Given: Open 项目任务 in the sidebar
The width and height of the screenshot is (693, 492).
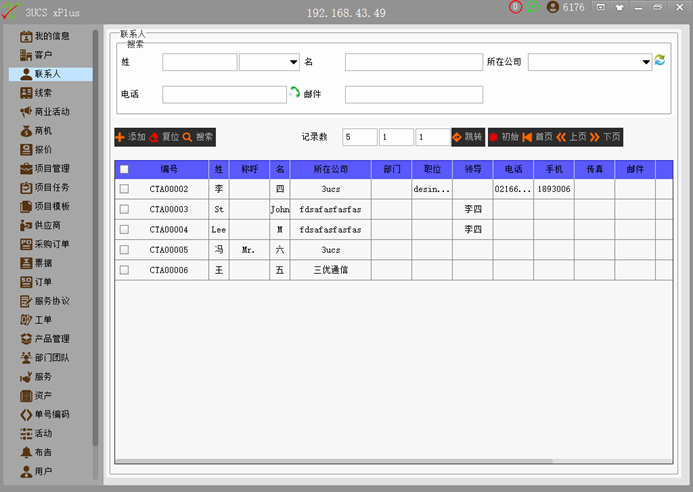Looking at the screenshot, I should [45, 187].
